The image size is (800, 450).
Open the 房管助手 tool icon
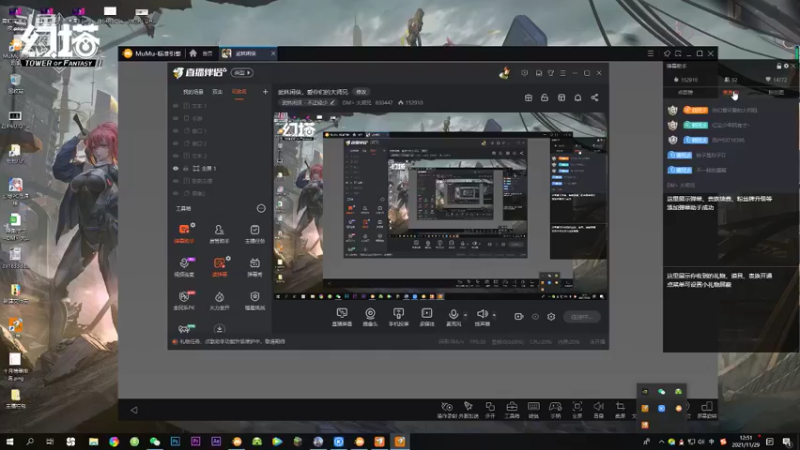tap(219, 233)
